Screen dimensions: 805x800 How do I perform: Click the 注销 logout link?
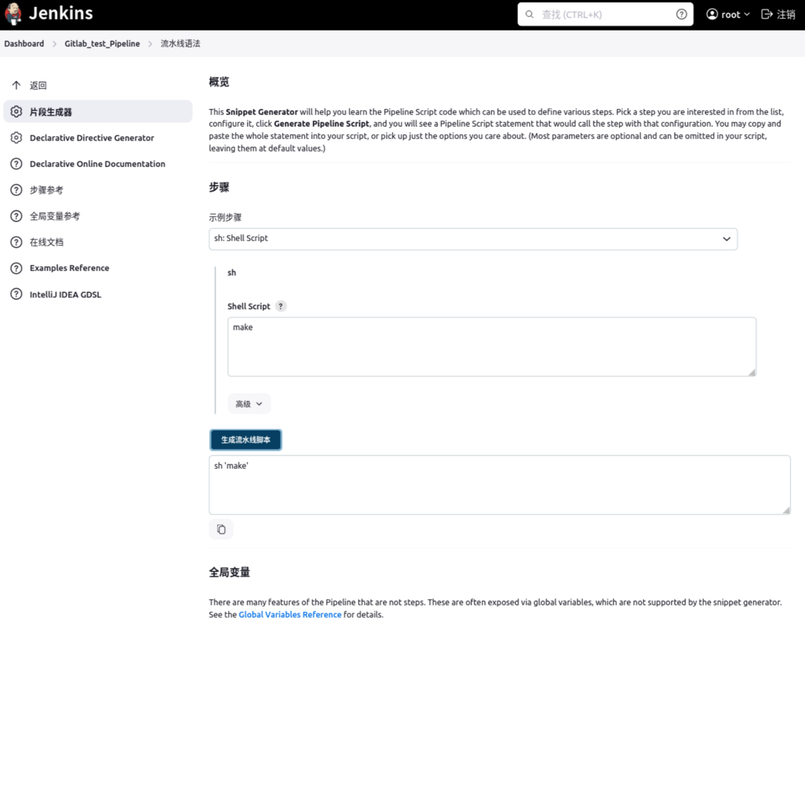(x=778, y=14)
